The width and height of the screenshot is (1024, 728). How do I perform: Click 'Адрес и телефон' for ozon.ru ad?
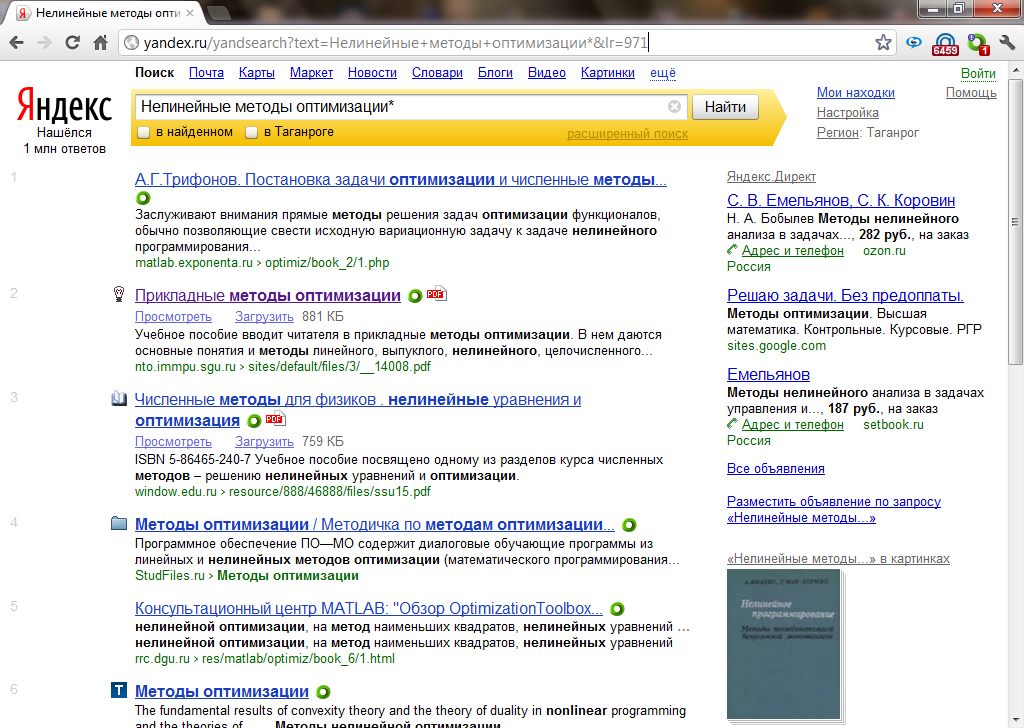(x=792, y=251)
